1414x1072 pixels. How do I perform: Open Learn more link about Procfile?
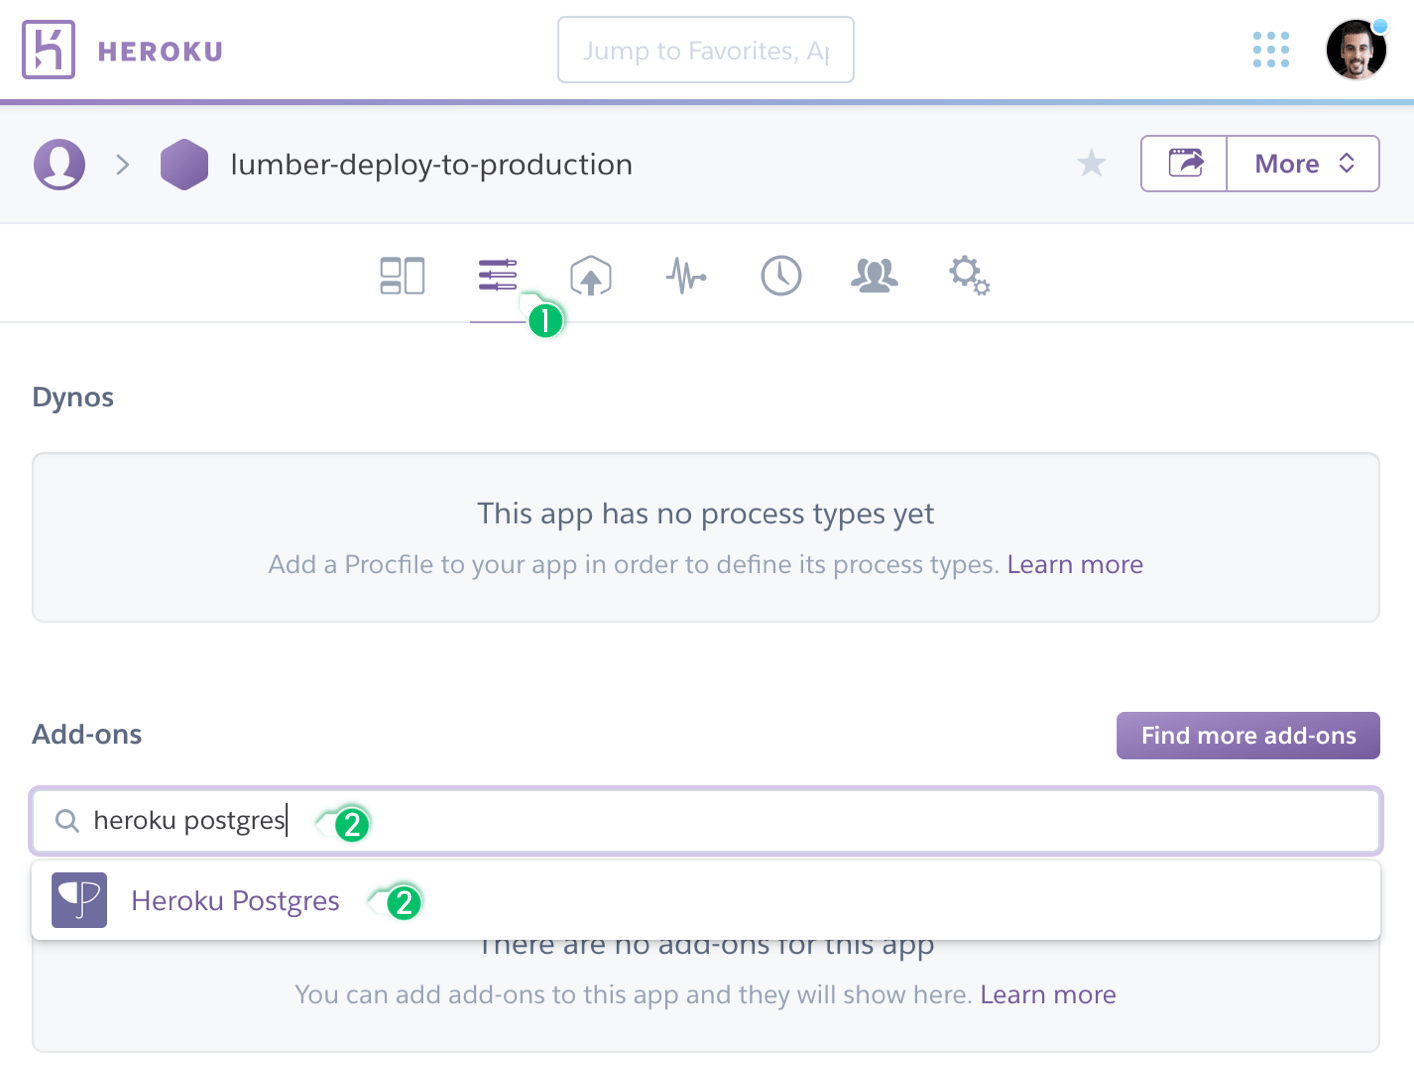coord(1075,565)
